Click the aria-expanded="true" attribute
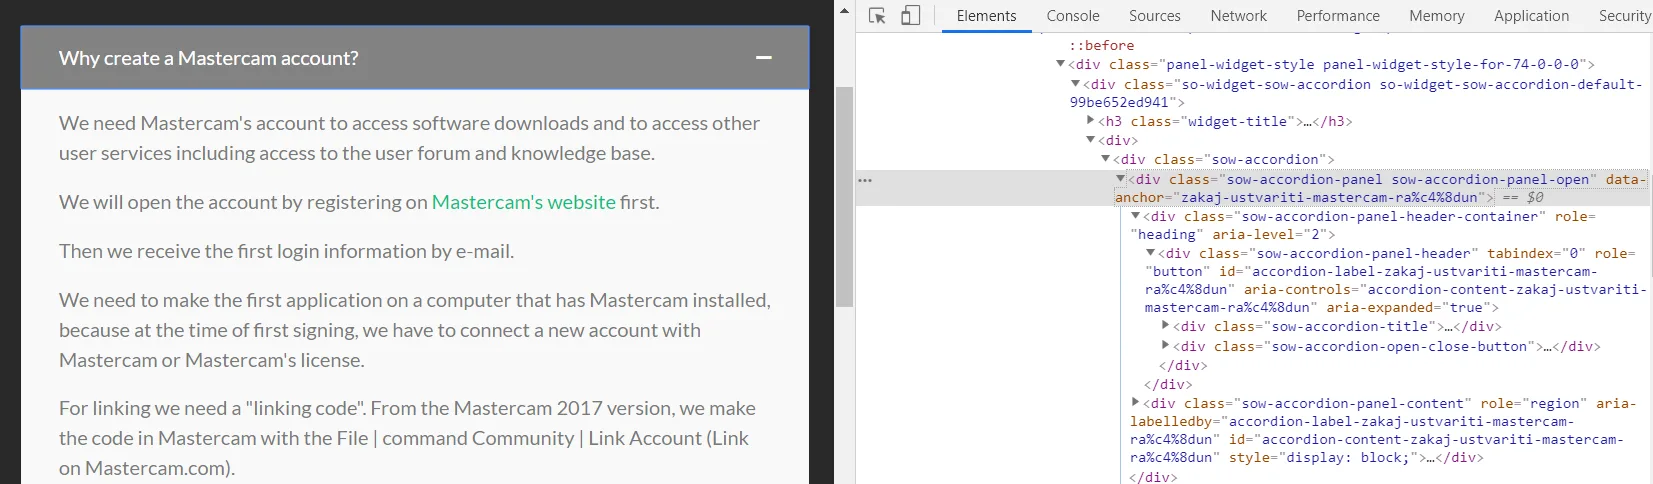Image resolution: width=1653 pixels, height=484 pixels. click(x=1408, y=308)
